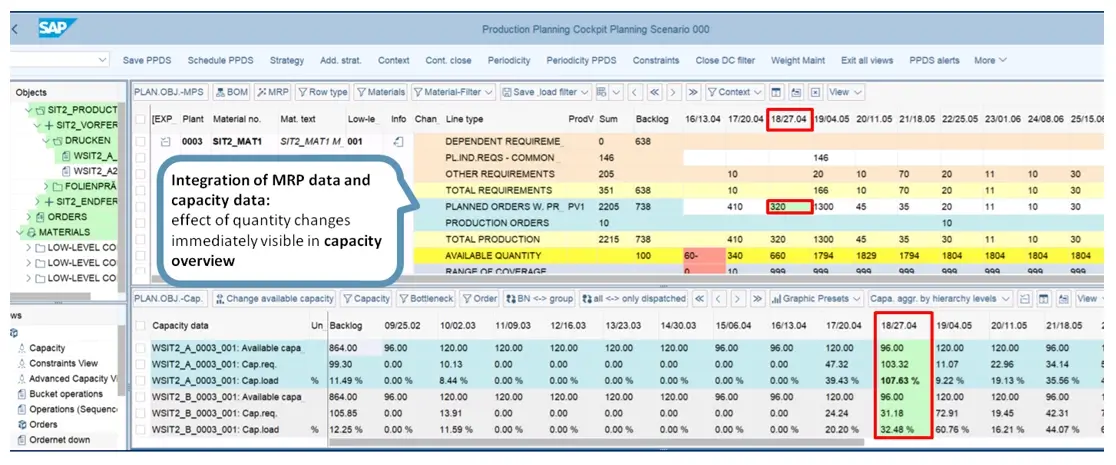Click Close DC filter
The height and width of the screenshot is (465, 1116).
coord(725,61)
